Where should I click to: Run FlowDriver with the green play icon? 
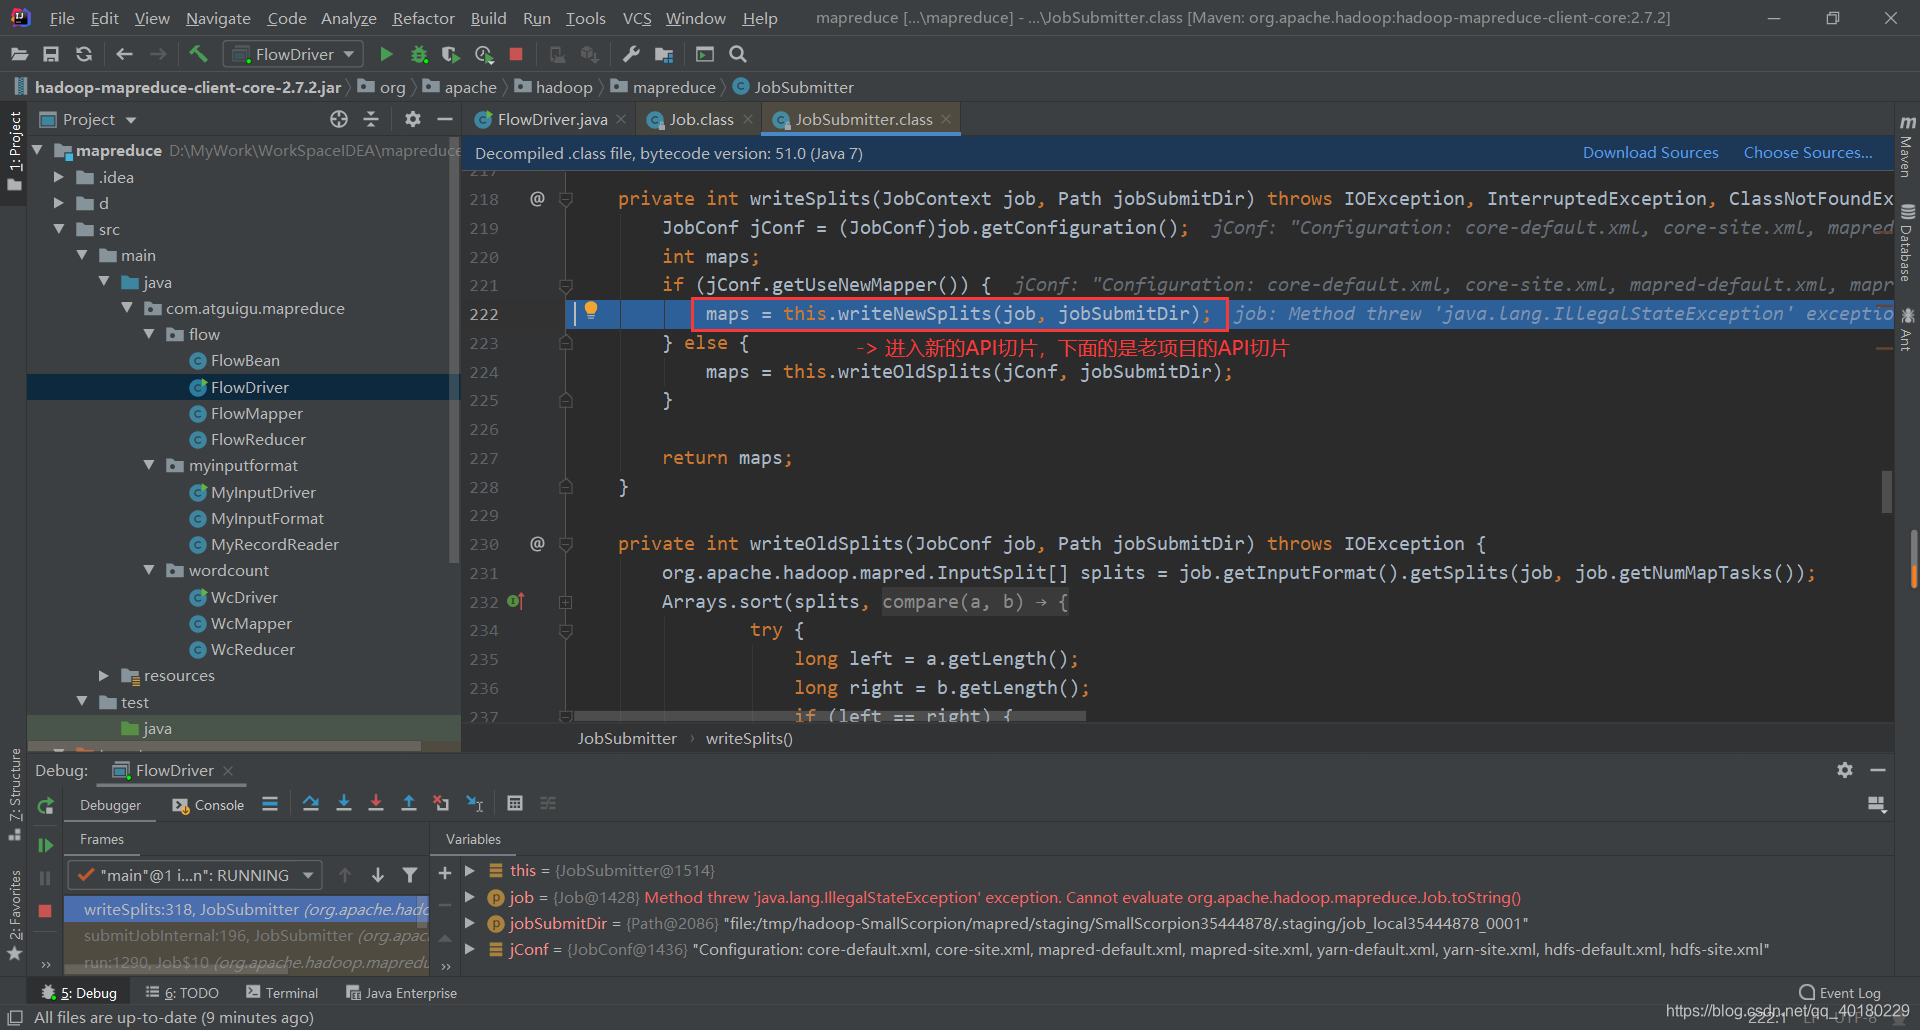point(386,54)
